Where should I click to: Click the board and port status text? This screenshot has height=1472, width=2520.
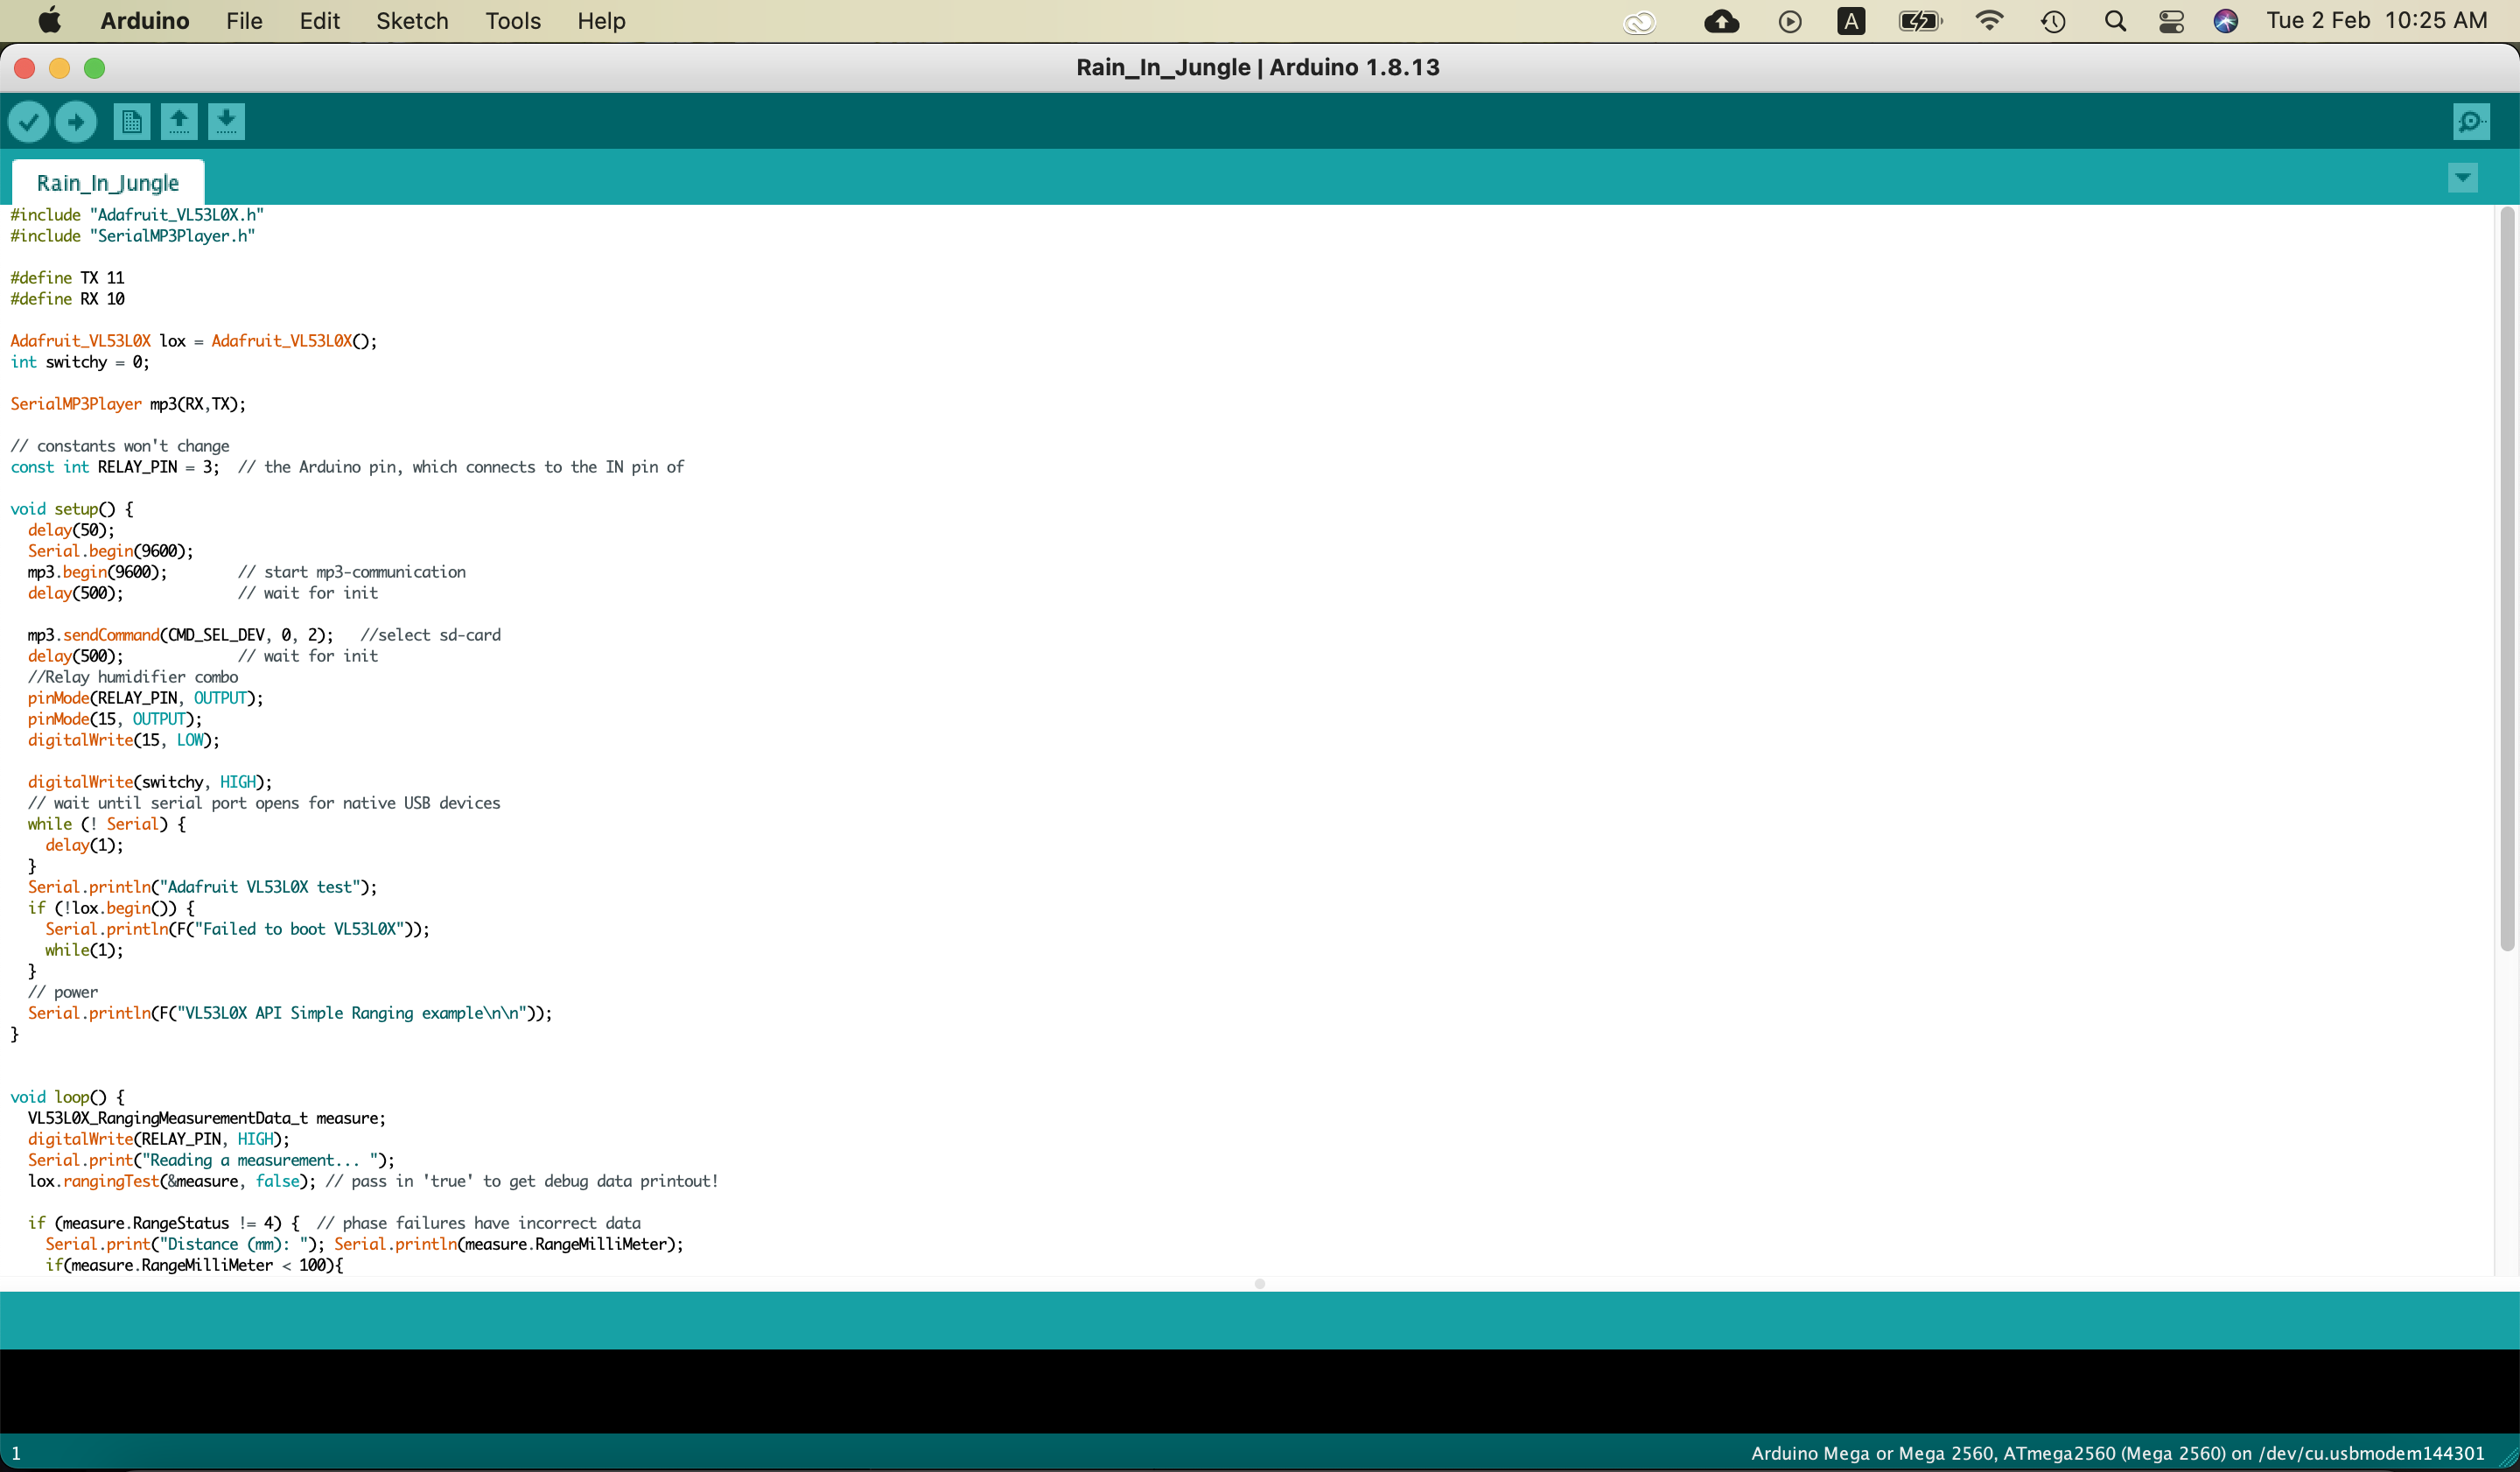(2117, 1453)
